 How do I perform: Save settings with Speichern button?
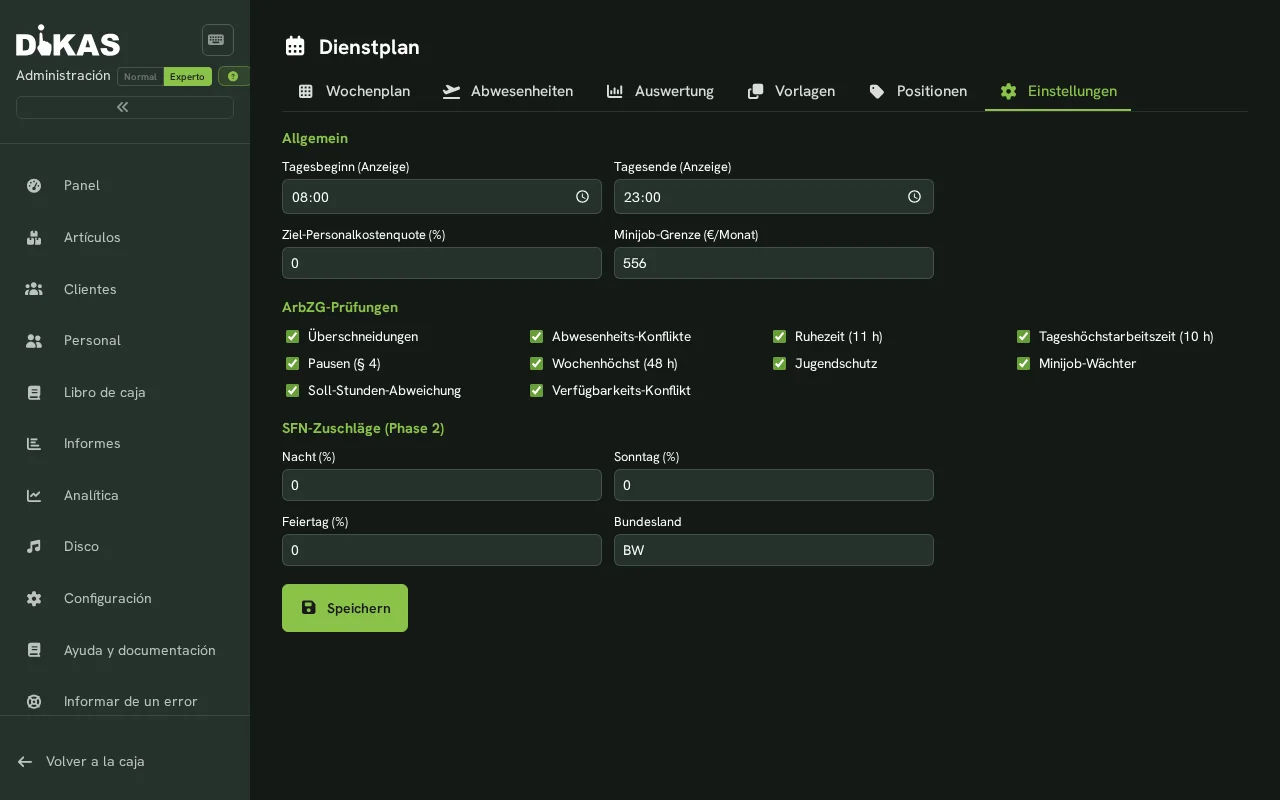(x=345, y=608)
